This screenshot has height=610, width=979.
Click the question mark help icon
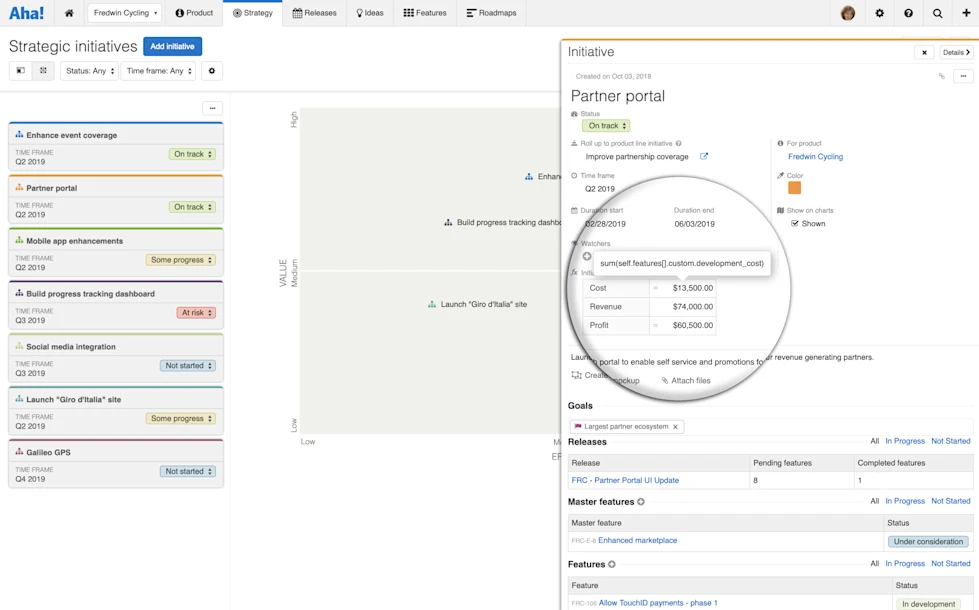[x=908, y=13]
